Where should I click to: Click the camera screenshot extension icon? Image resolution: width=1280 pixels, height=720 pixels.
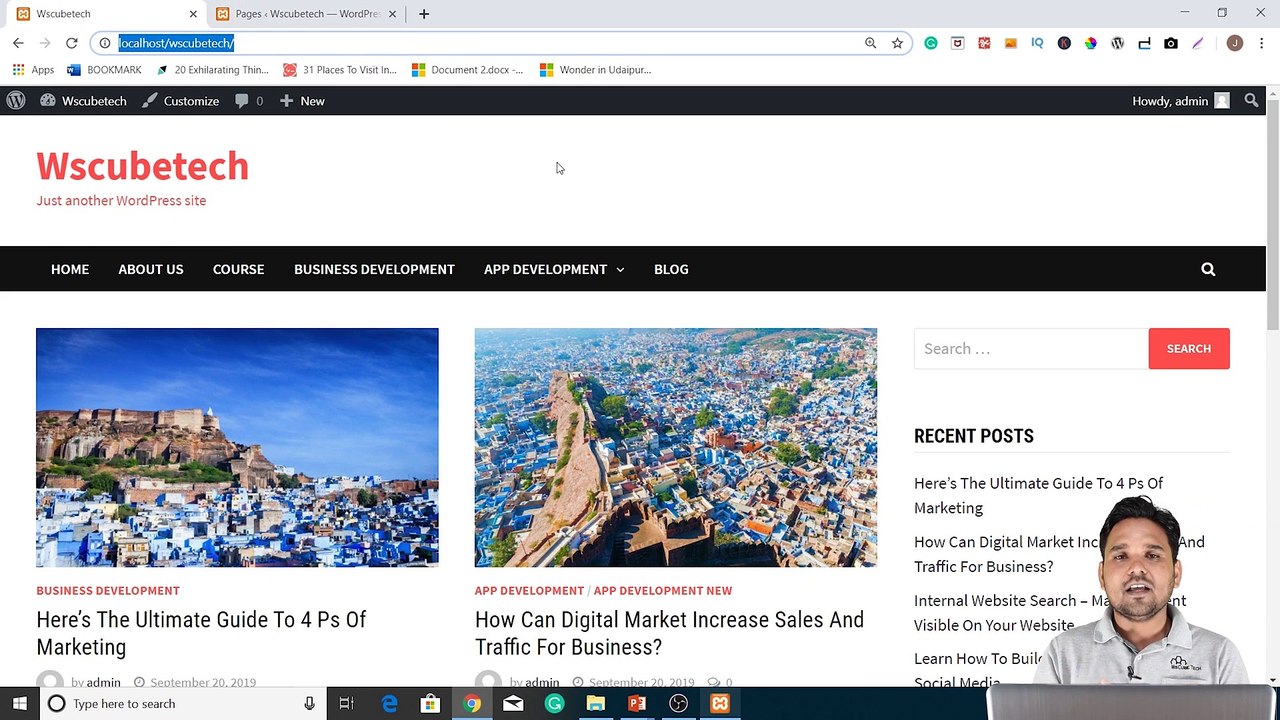tap(1171, 43)
